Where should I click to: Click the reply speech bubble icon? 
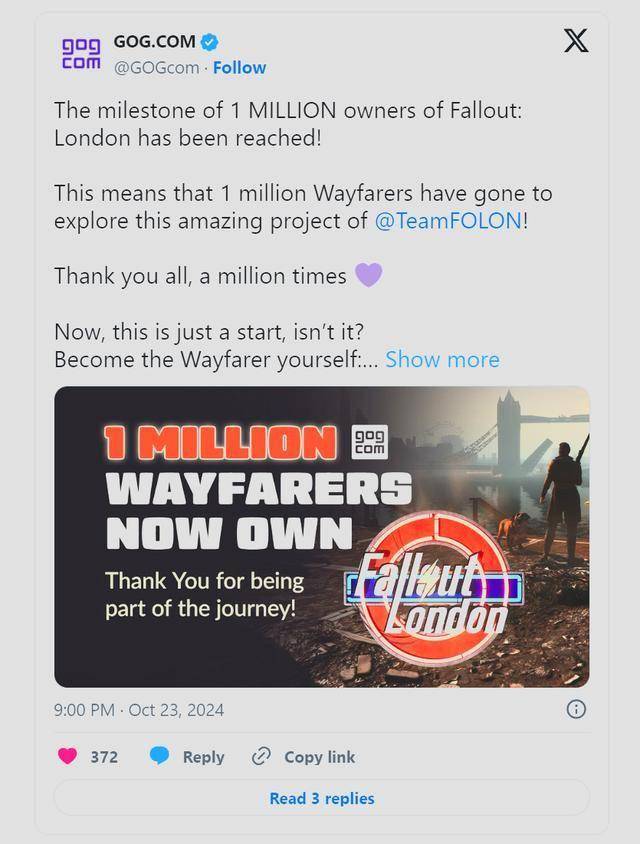(159, 756)
